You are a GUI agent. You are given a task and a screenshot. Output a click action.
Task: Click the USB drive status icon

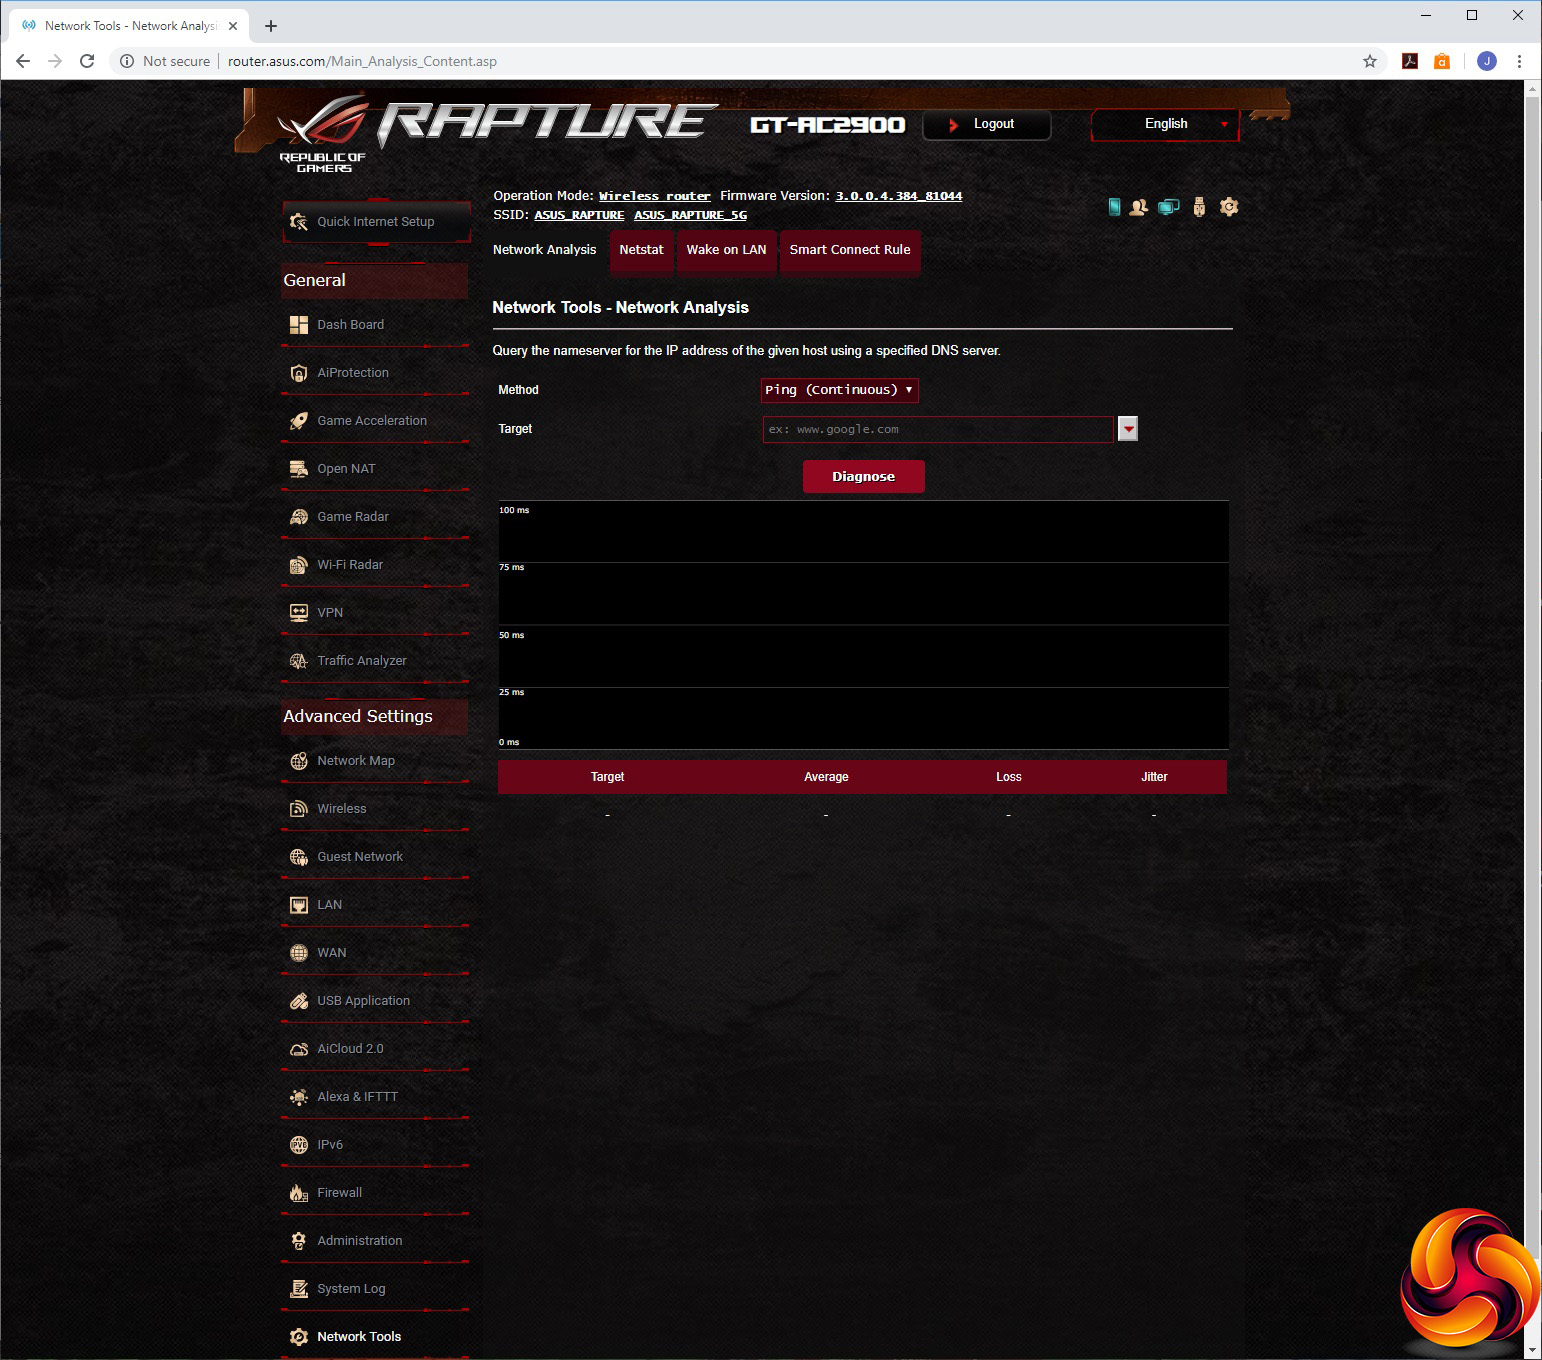1199,207
